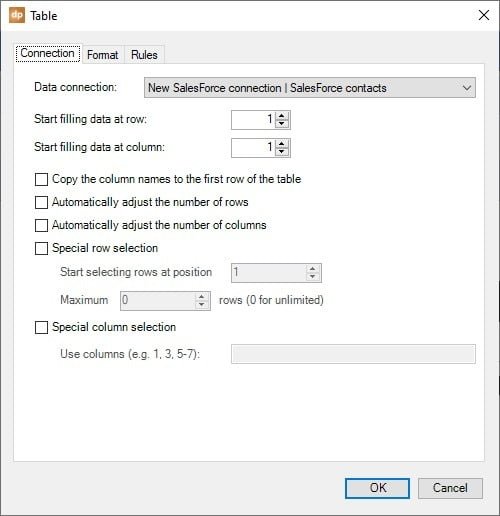The width and height of the screenshot is (500, 516).
Task: Increase the start filling column value
Action: [282, 144]
